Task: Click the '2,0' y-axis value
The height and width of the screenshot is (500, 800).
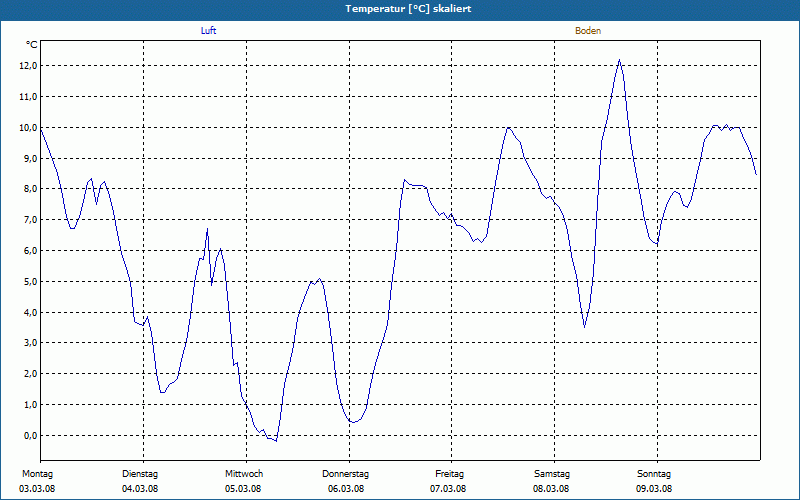Action: 30,373
